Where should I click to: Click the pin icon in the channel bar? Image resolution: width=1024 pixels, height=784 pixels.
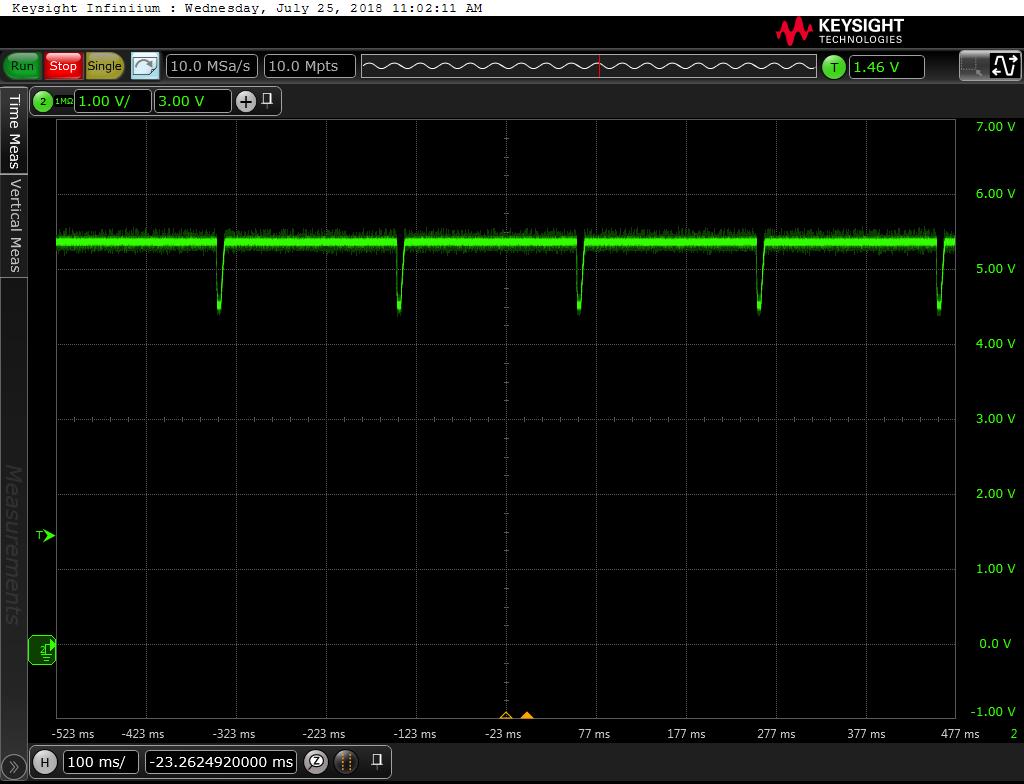pos(267,99)
